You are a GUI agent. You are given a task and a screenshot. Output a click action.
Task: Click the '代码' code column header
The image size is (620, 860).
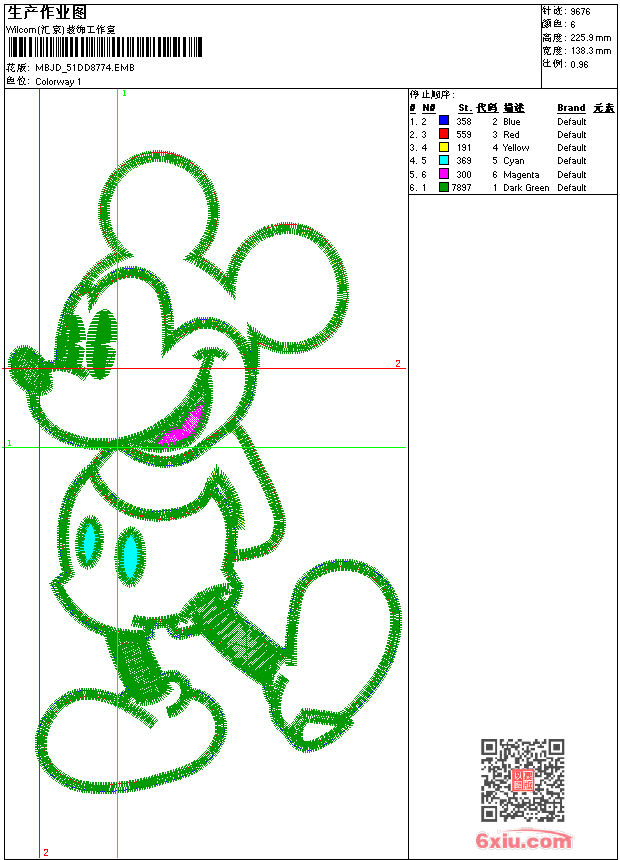(487, 108)
